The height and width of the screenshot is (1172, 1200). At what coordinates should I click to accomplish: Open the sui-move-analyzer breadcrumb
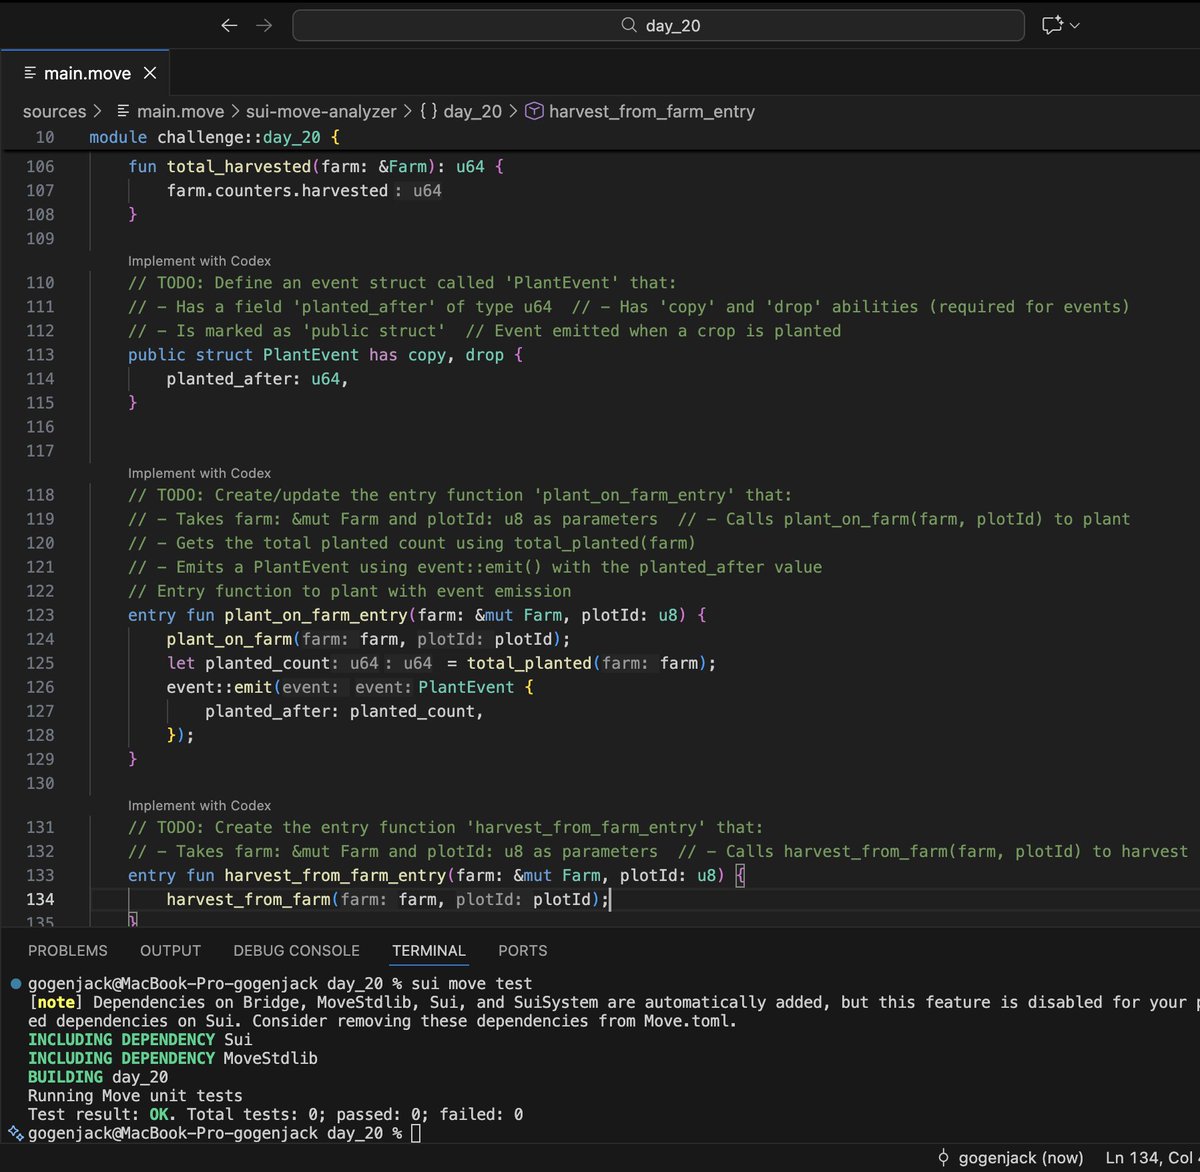[x=320, y=112]
